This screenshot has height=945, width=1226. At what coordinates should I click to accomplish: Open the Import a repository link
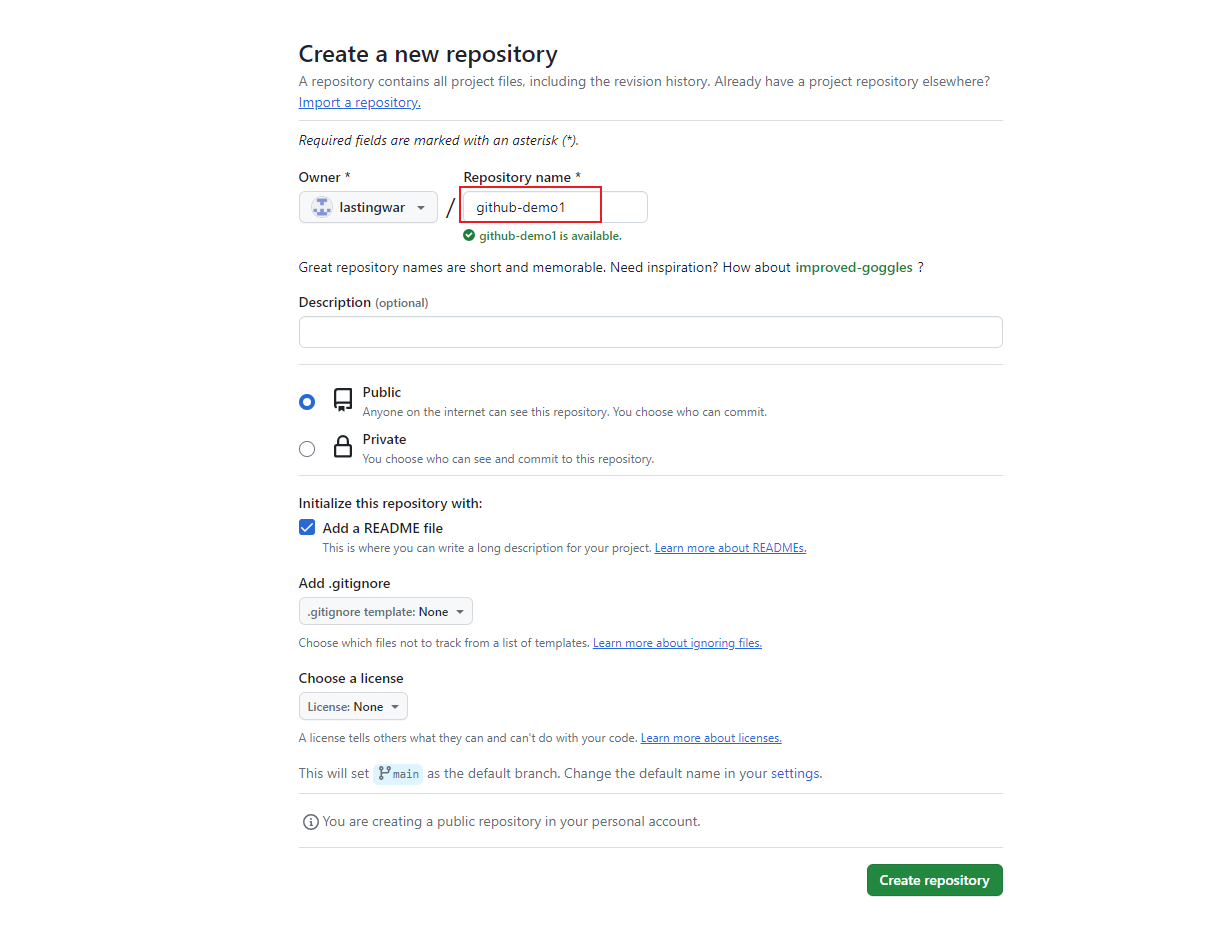(359, 102)
